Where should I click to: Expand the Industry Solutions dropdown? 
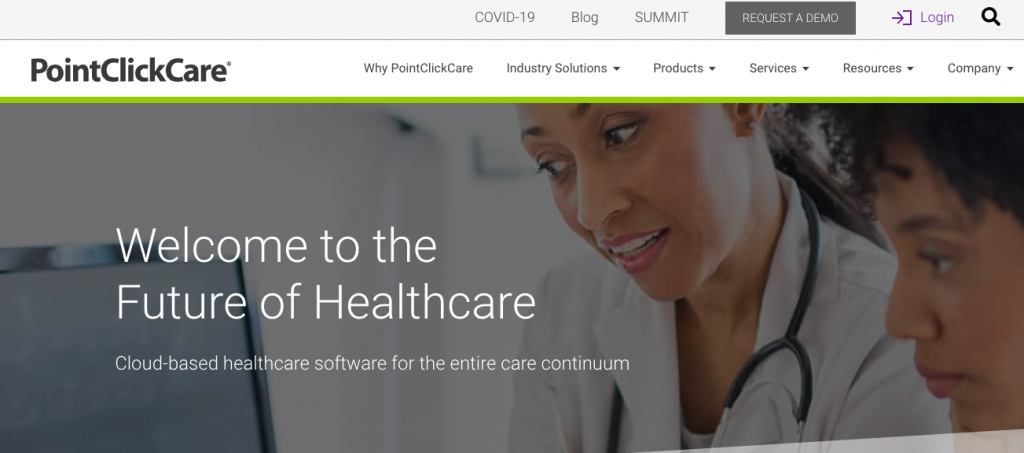[563, 68]
